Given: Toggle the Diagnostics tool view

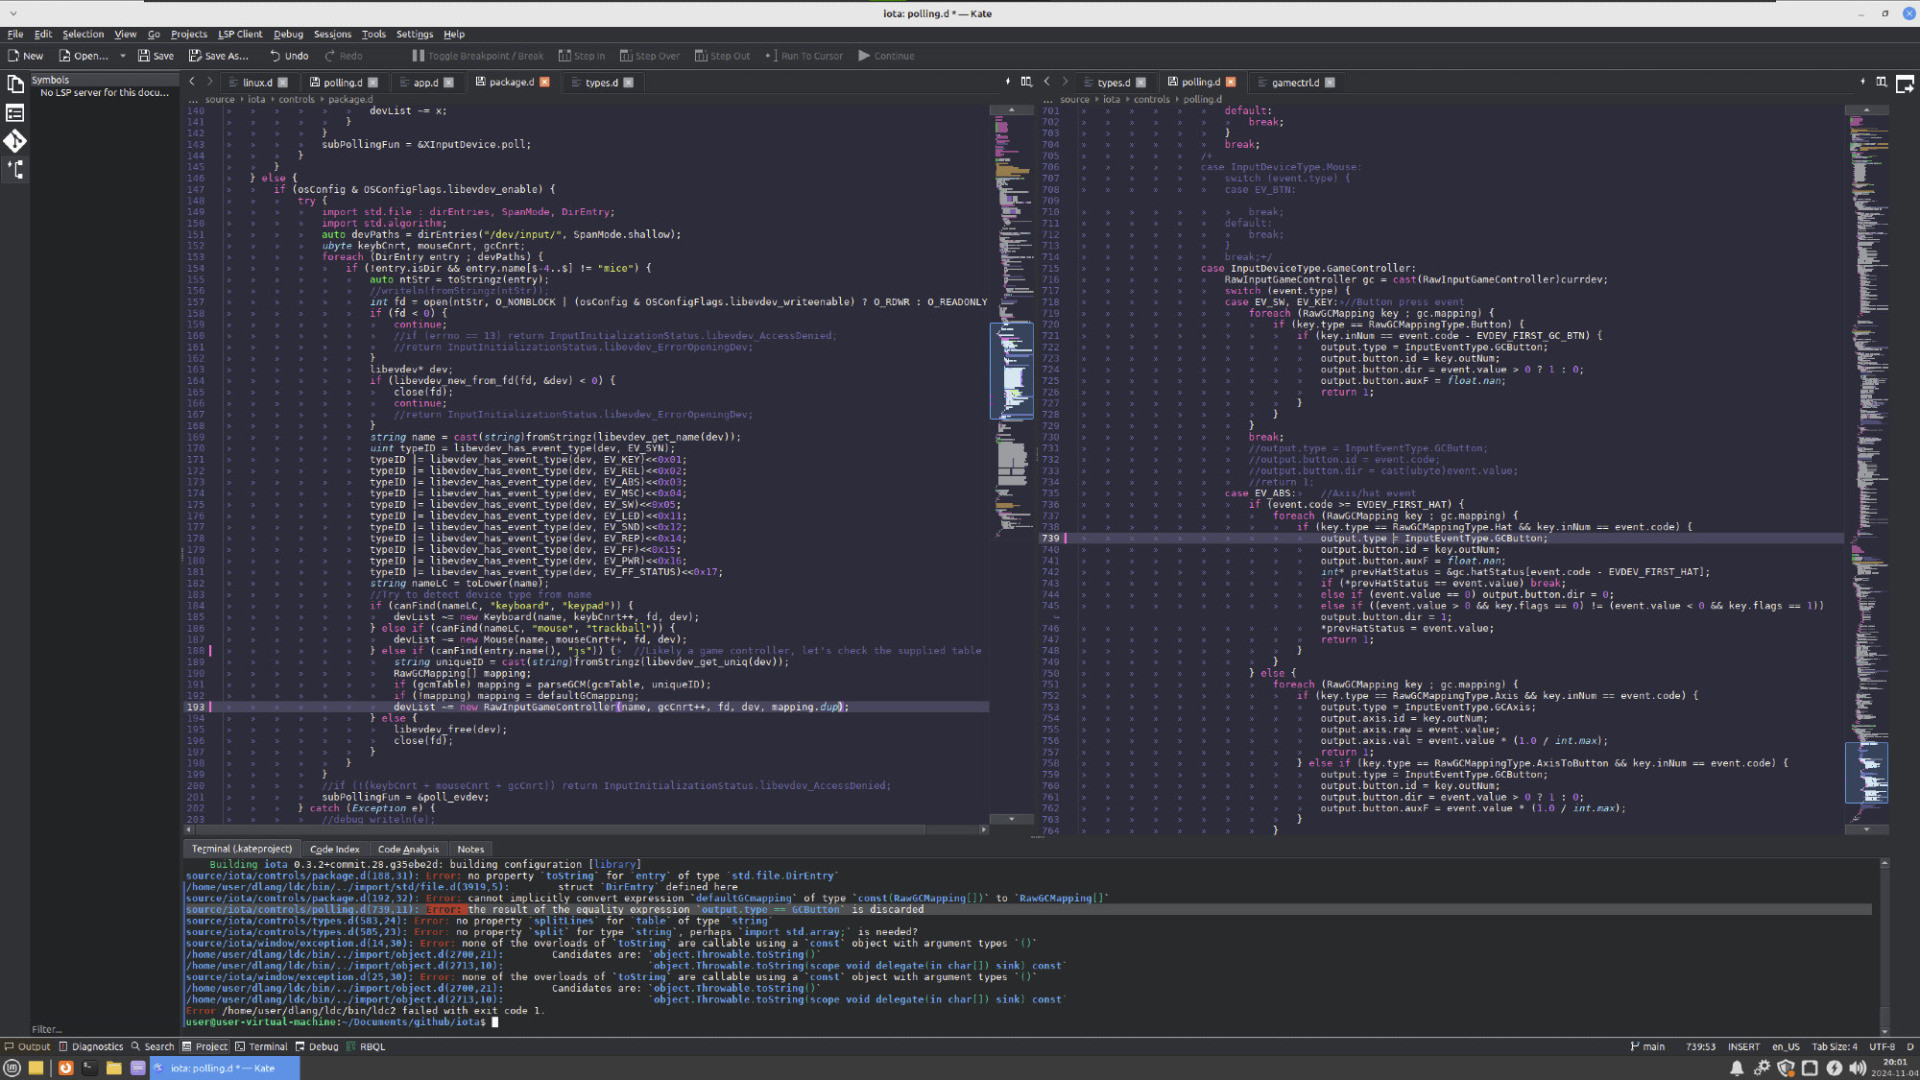Looking at the screenshot, I should coord(91,1047).
